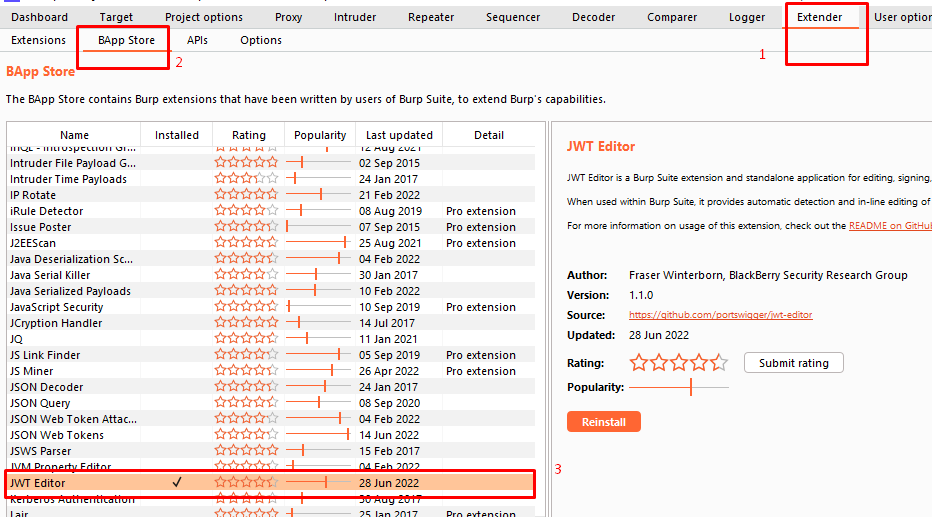
Task: Select the Intruder Time Payloads extension
Action: 271,179
